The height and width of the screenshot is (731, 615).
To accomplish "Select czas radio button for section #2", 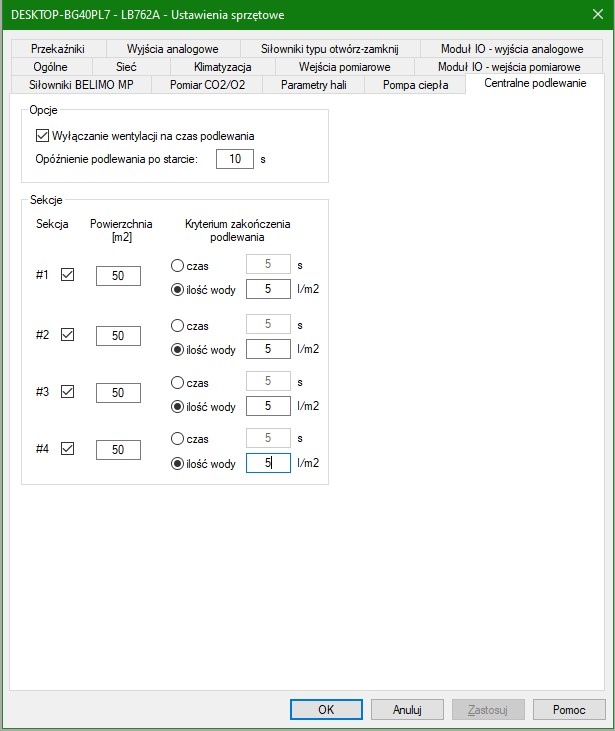I will tap(177, 325).
